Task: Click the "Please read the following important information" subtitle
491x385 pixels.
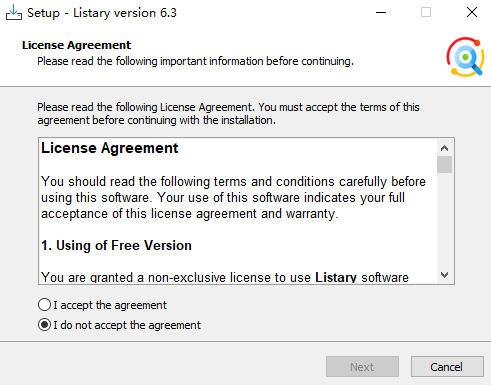Action: [x=195, y=61]
